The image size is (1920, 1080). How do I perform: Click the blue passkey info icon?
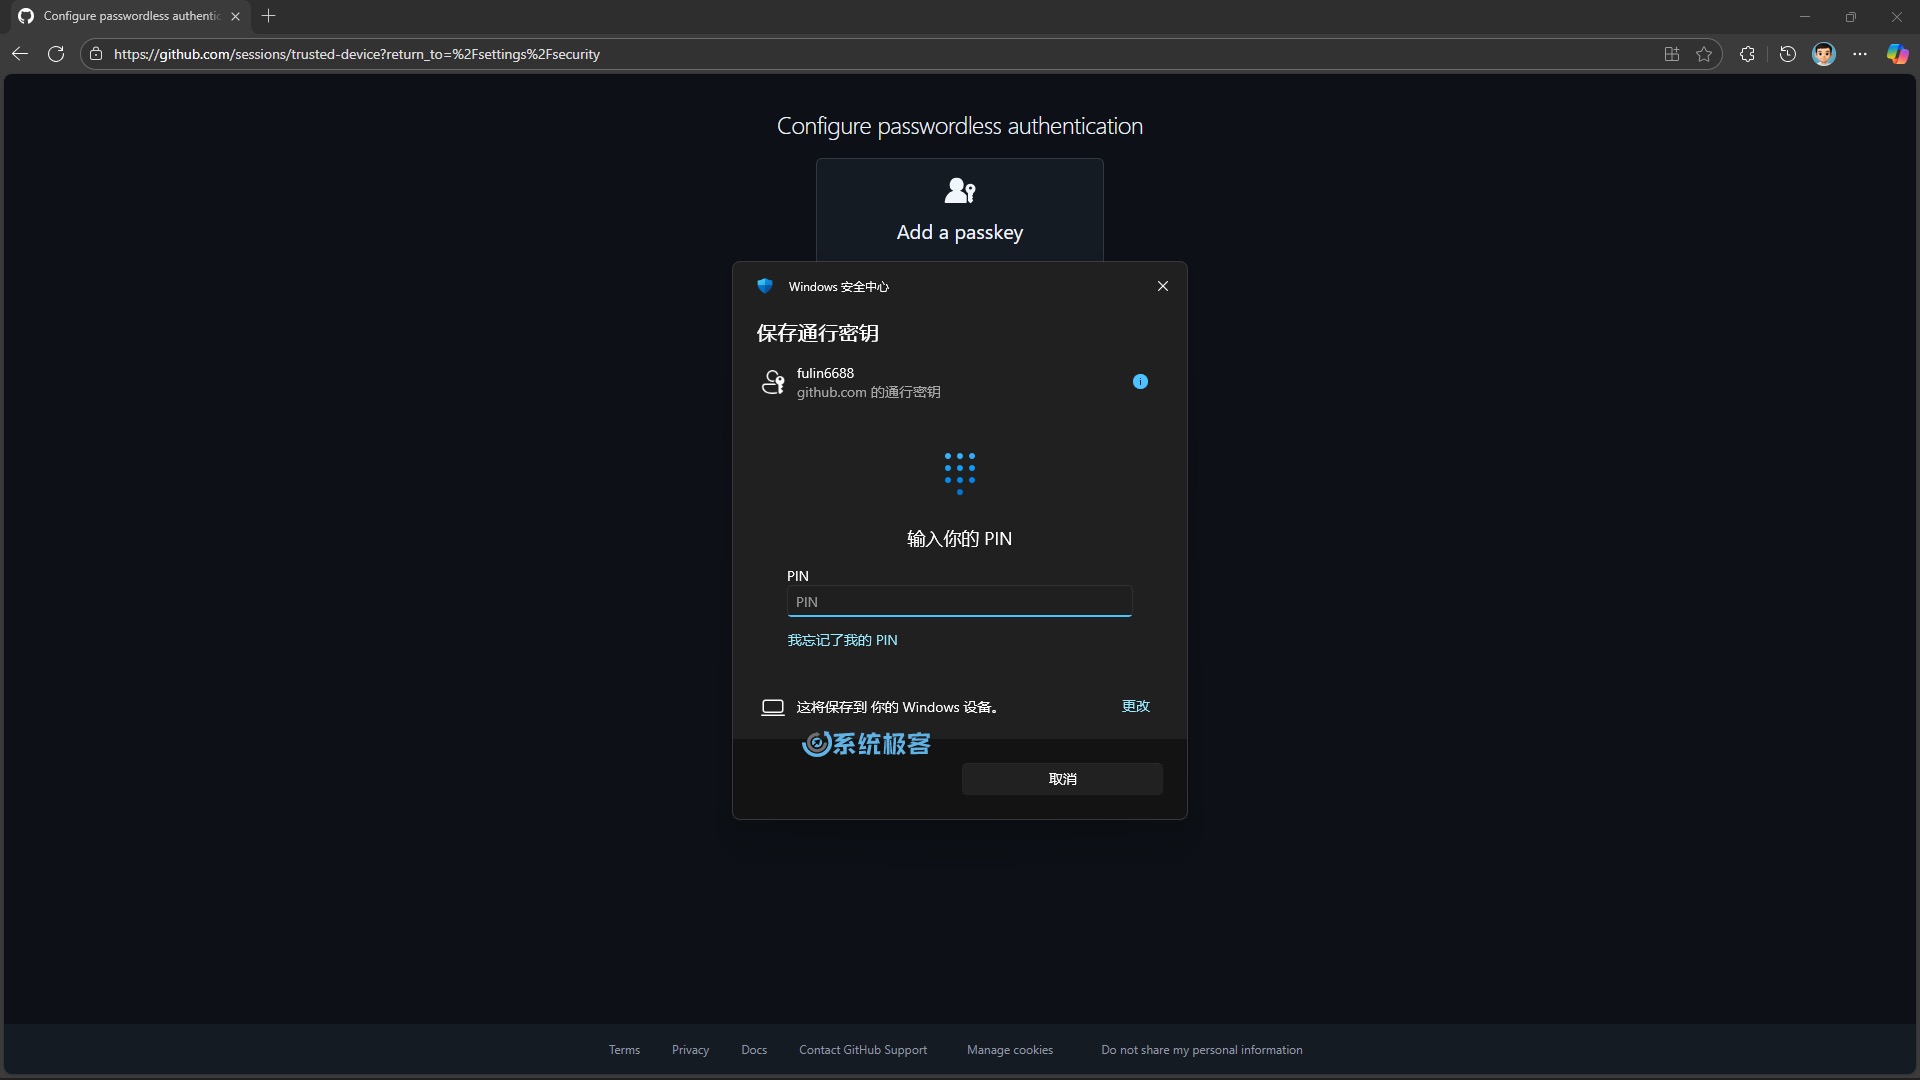(1140, 381)
